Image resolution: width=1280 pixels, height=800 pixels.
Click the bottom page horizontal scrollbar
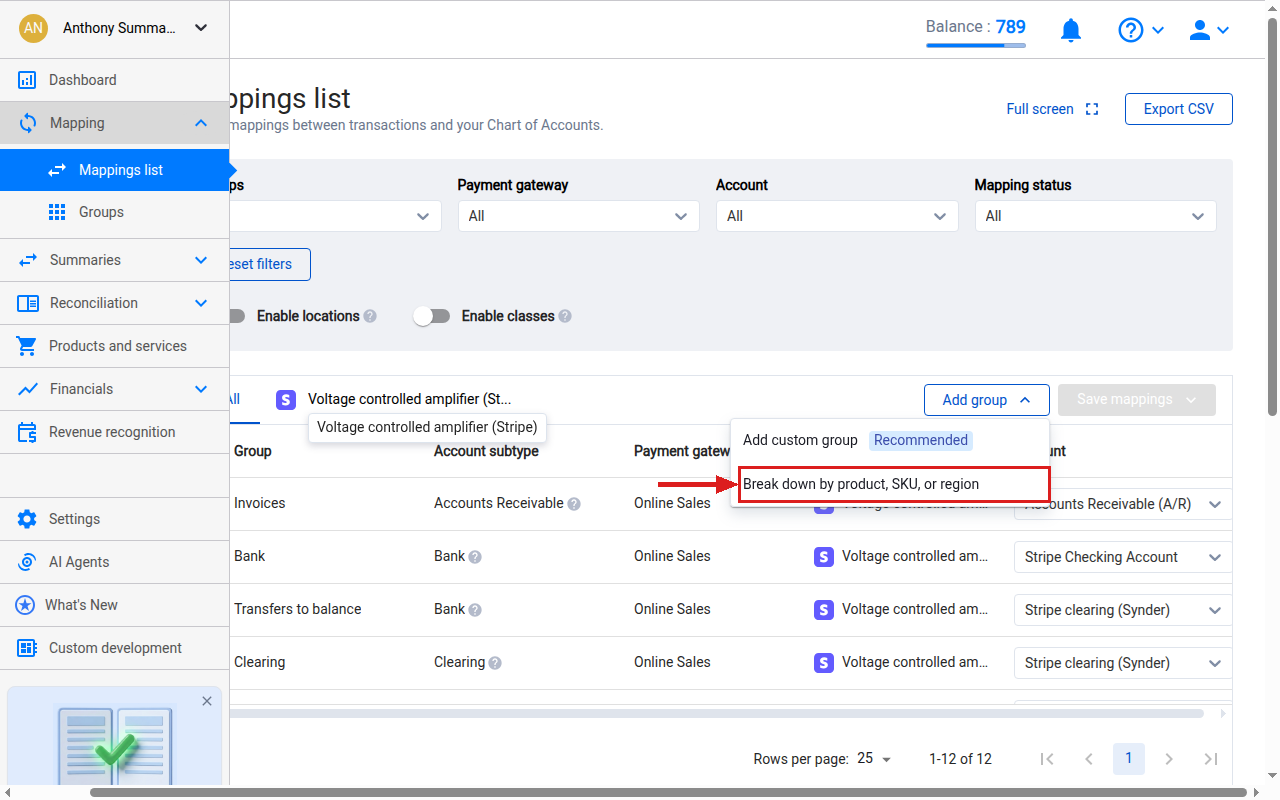[x=668, y=793]
